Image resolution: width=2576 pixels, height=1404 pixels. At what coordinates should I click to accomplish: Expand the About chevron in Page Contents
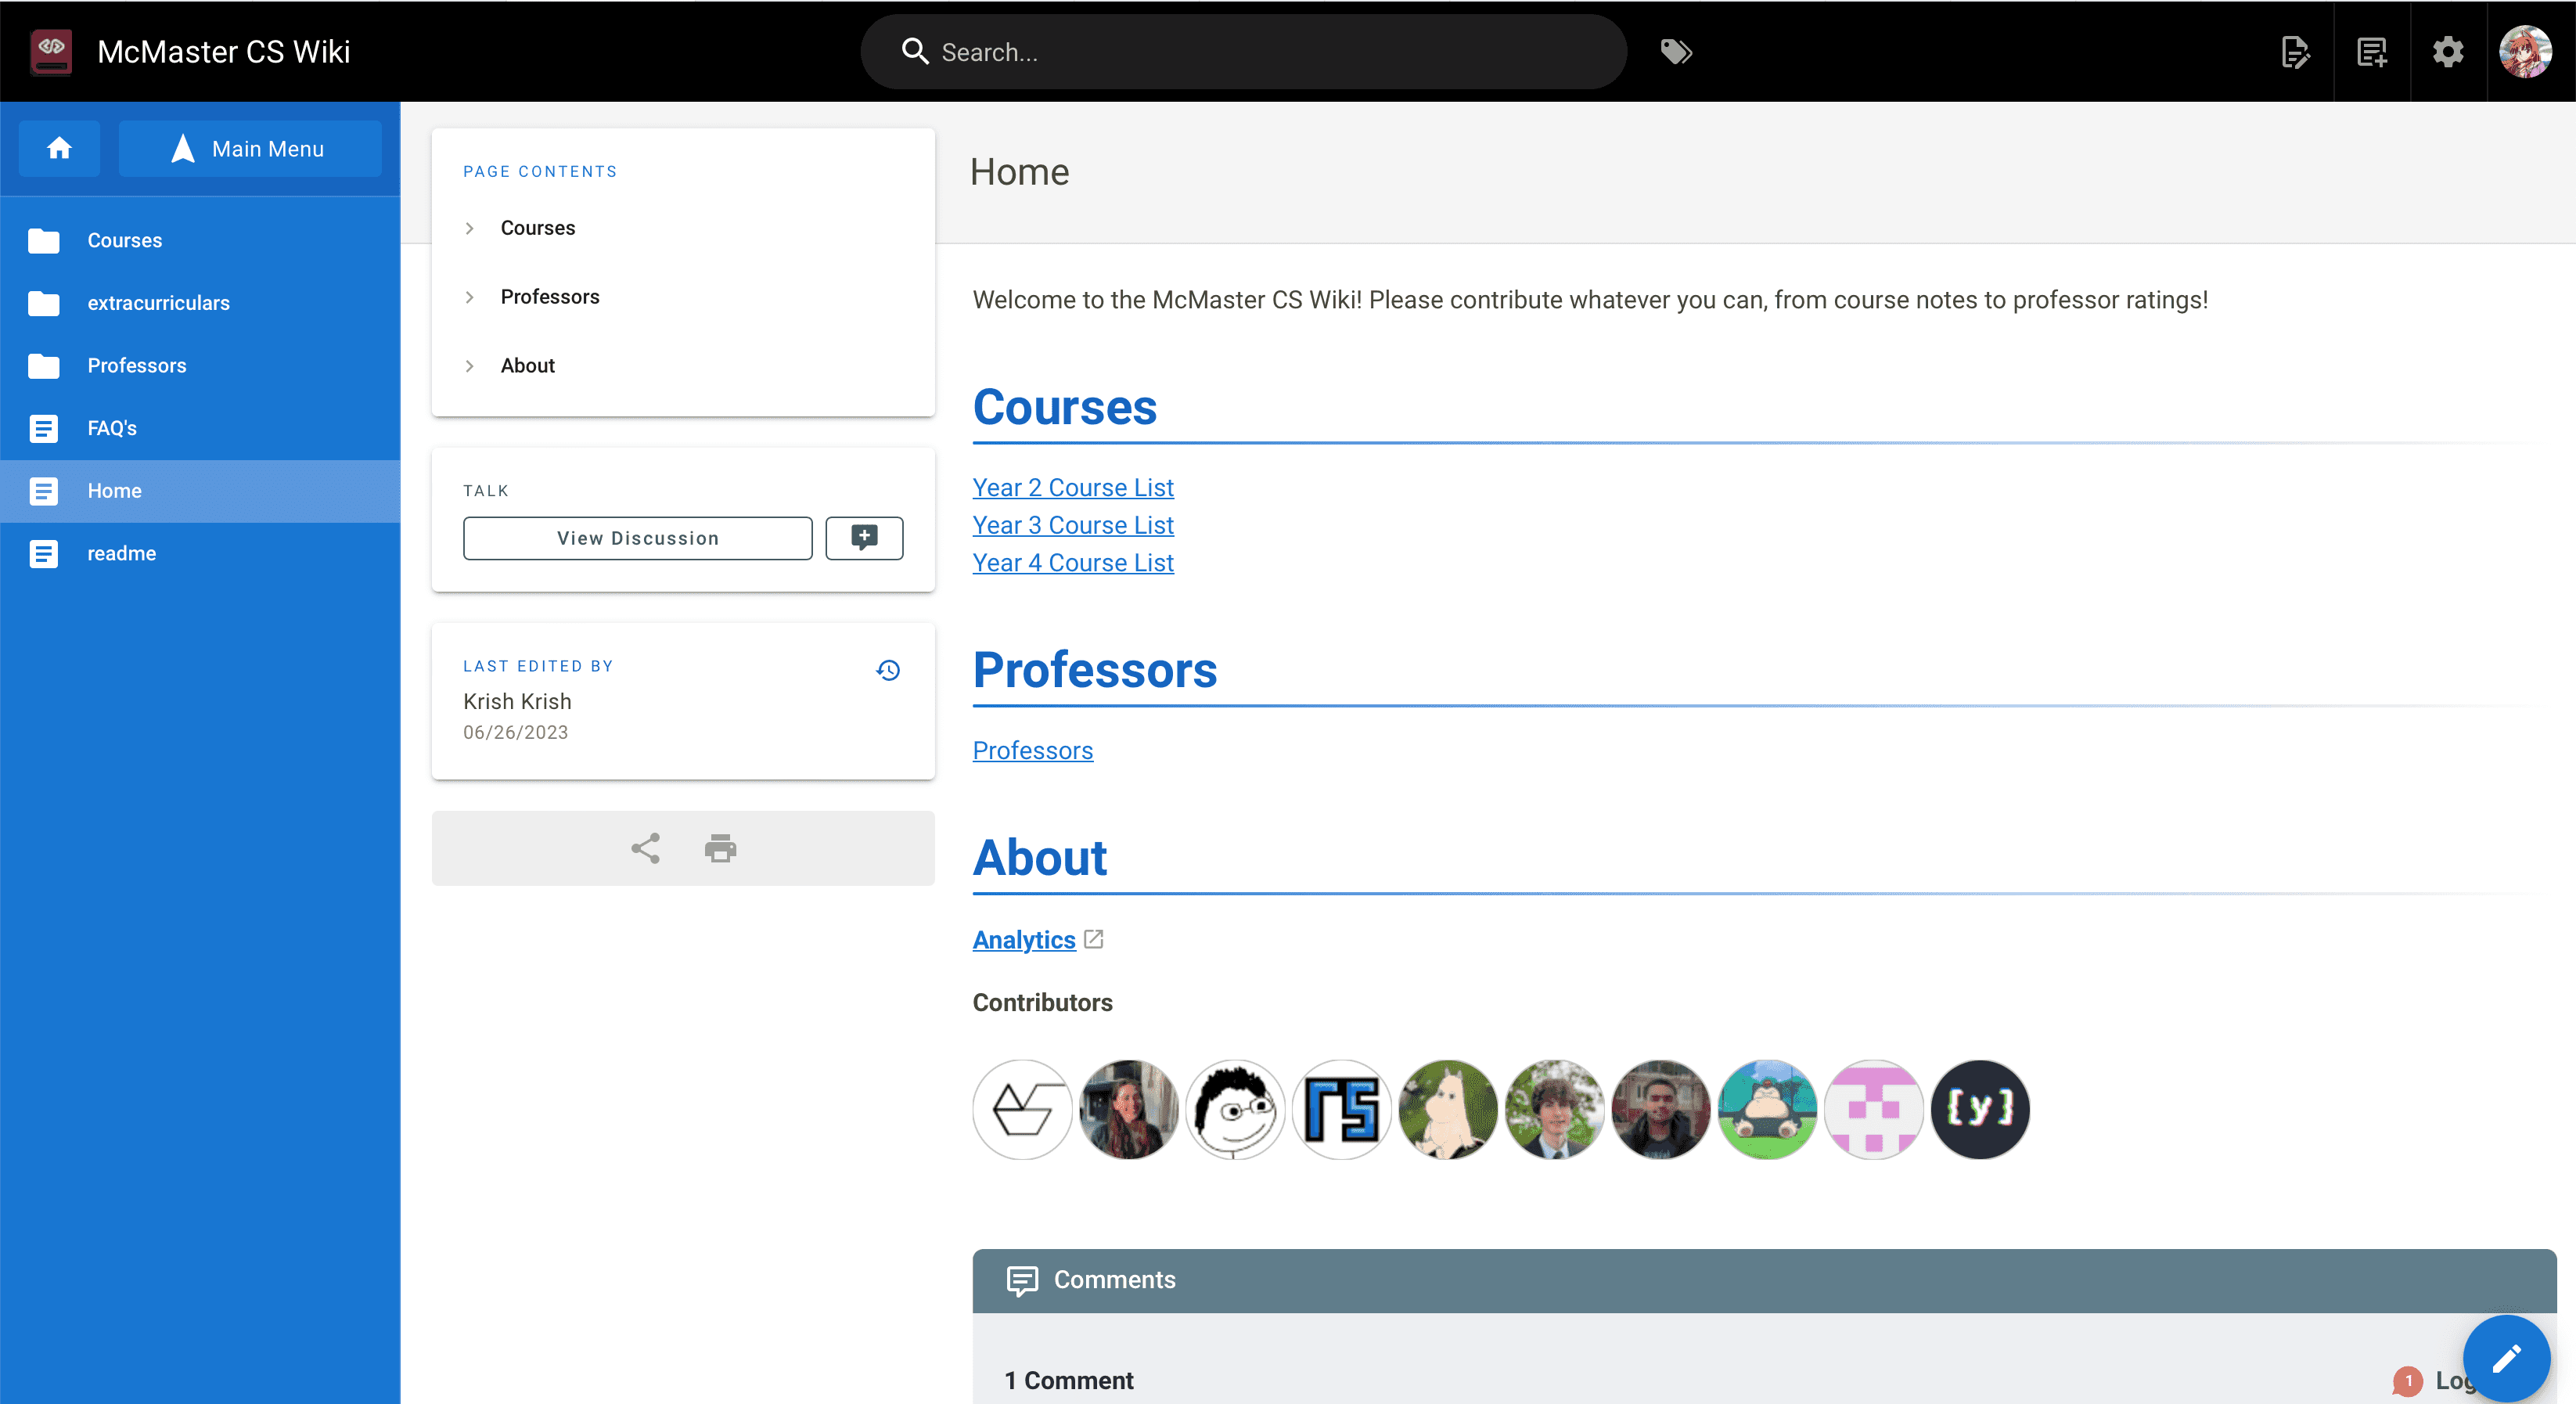[469, 366]
